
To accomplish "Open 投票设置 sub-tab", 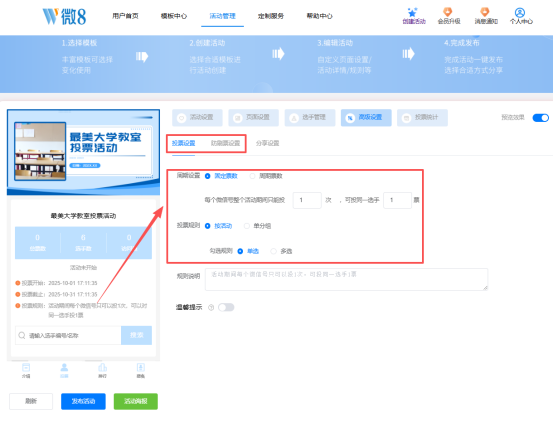I will point(183,143).
